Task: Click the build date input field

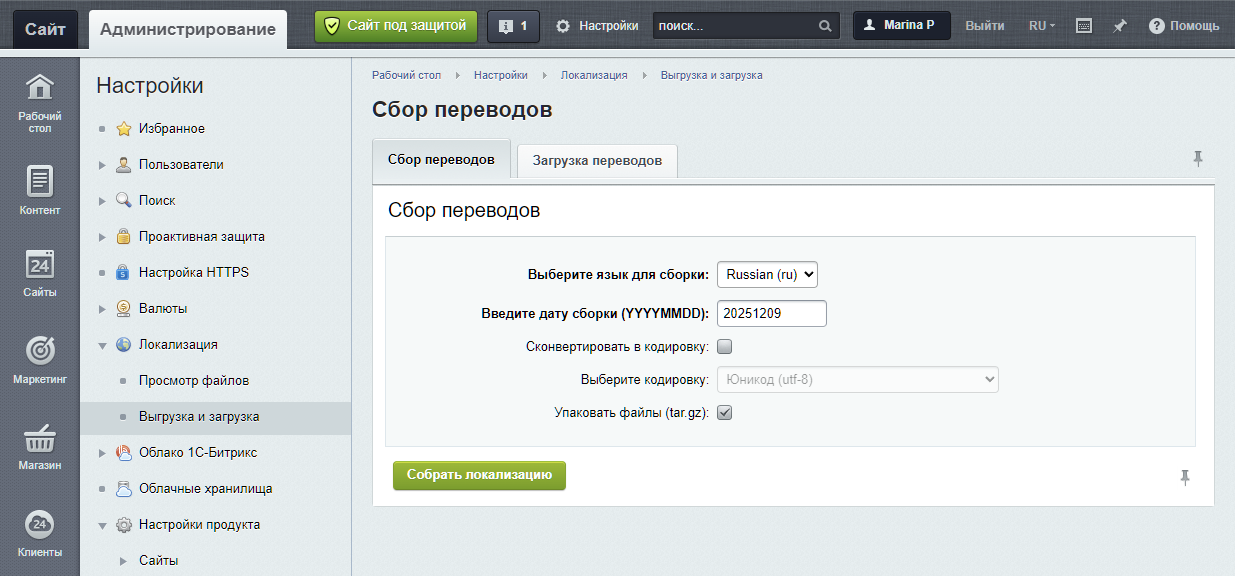Action: pyautogui.click(x=771, y=313)
